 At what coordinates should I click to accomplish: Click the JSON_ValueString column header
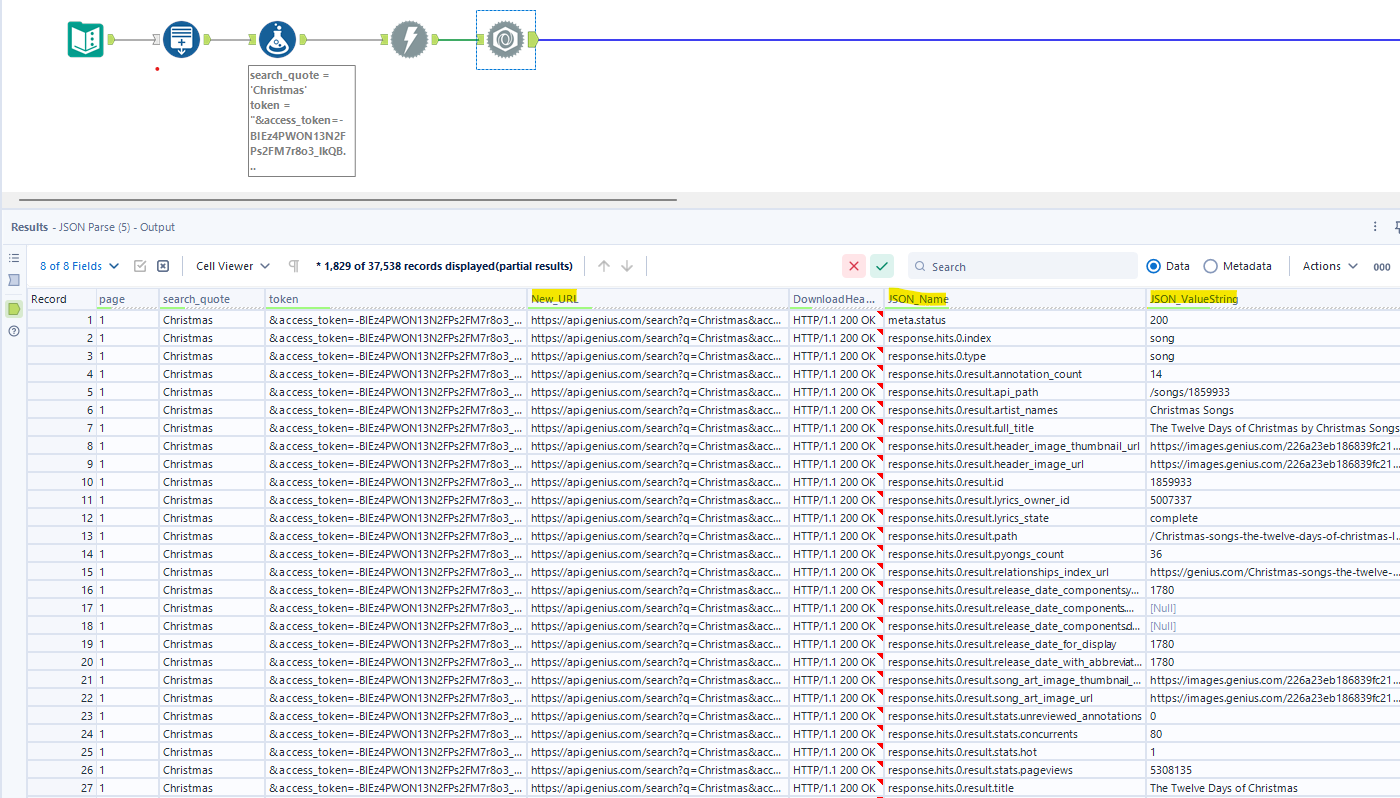1274,299
